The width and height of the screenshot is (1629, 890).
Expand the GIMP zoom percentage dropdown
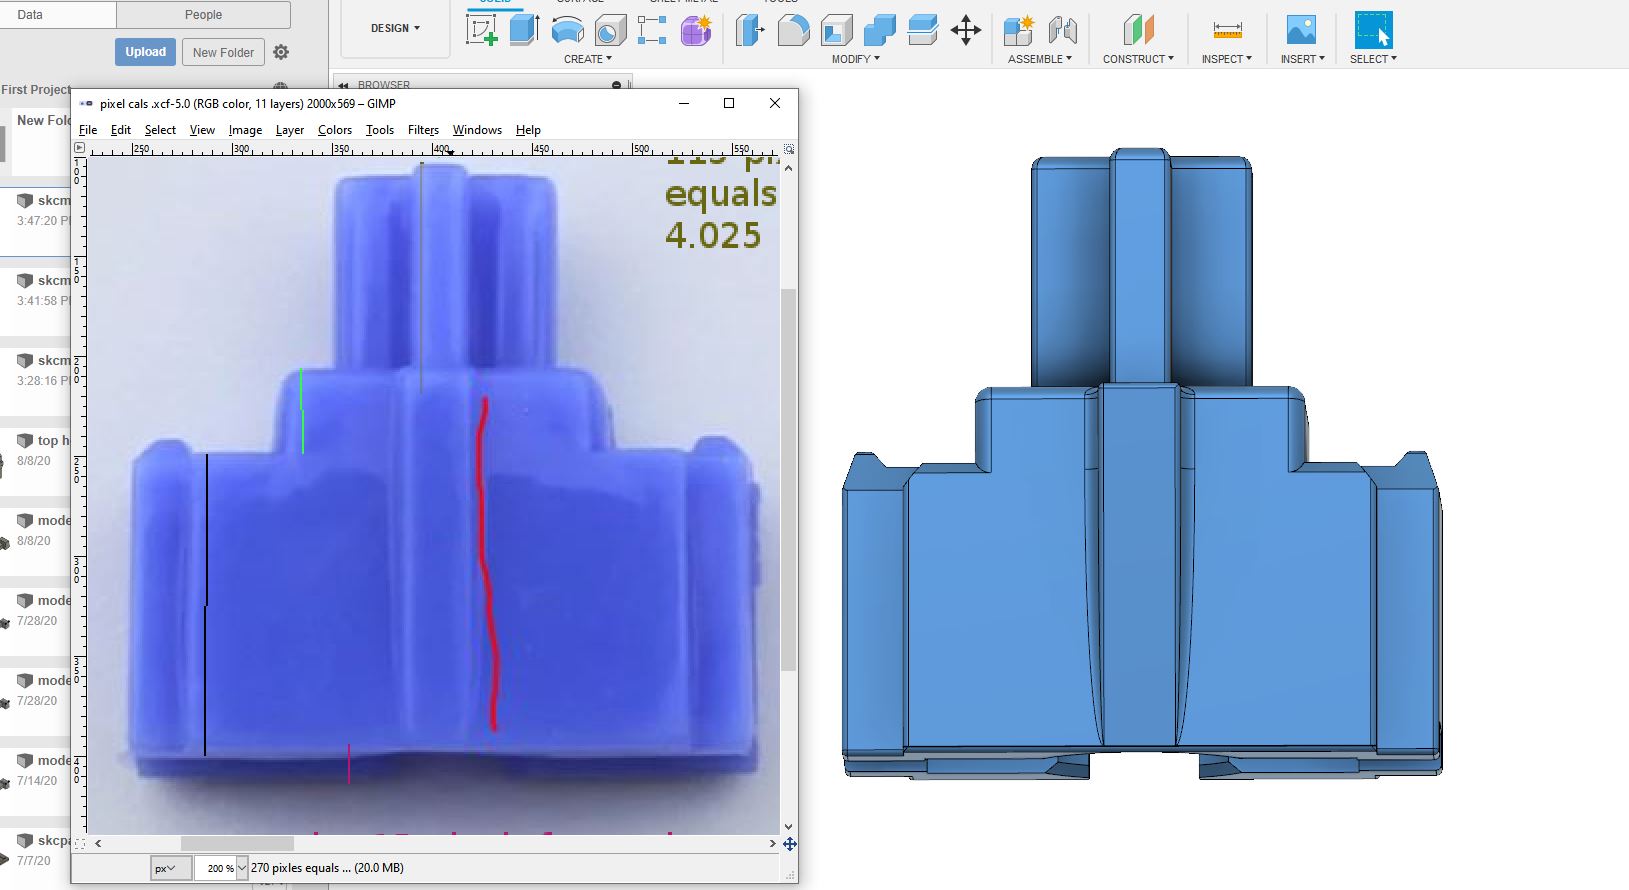click(242, 868)
